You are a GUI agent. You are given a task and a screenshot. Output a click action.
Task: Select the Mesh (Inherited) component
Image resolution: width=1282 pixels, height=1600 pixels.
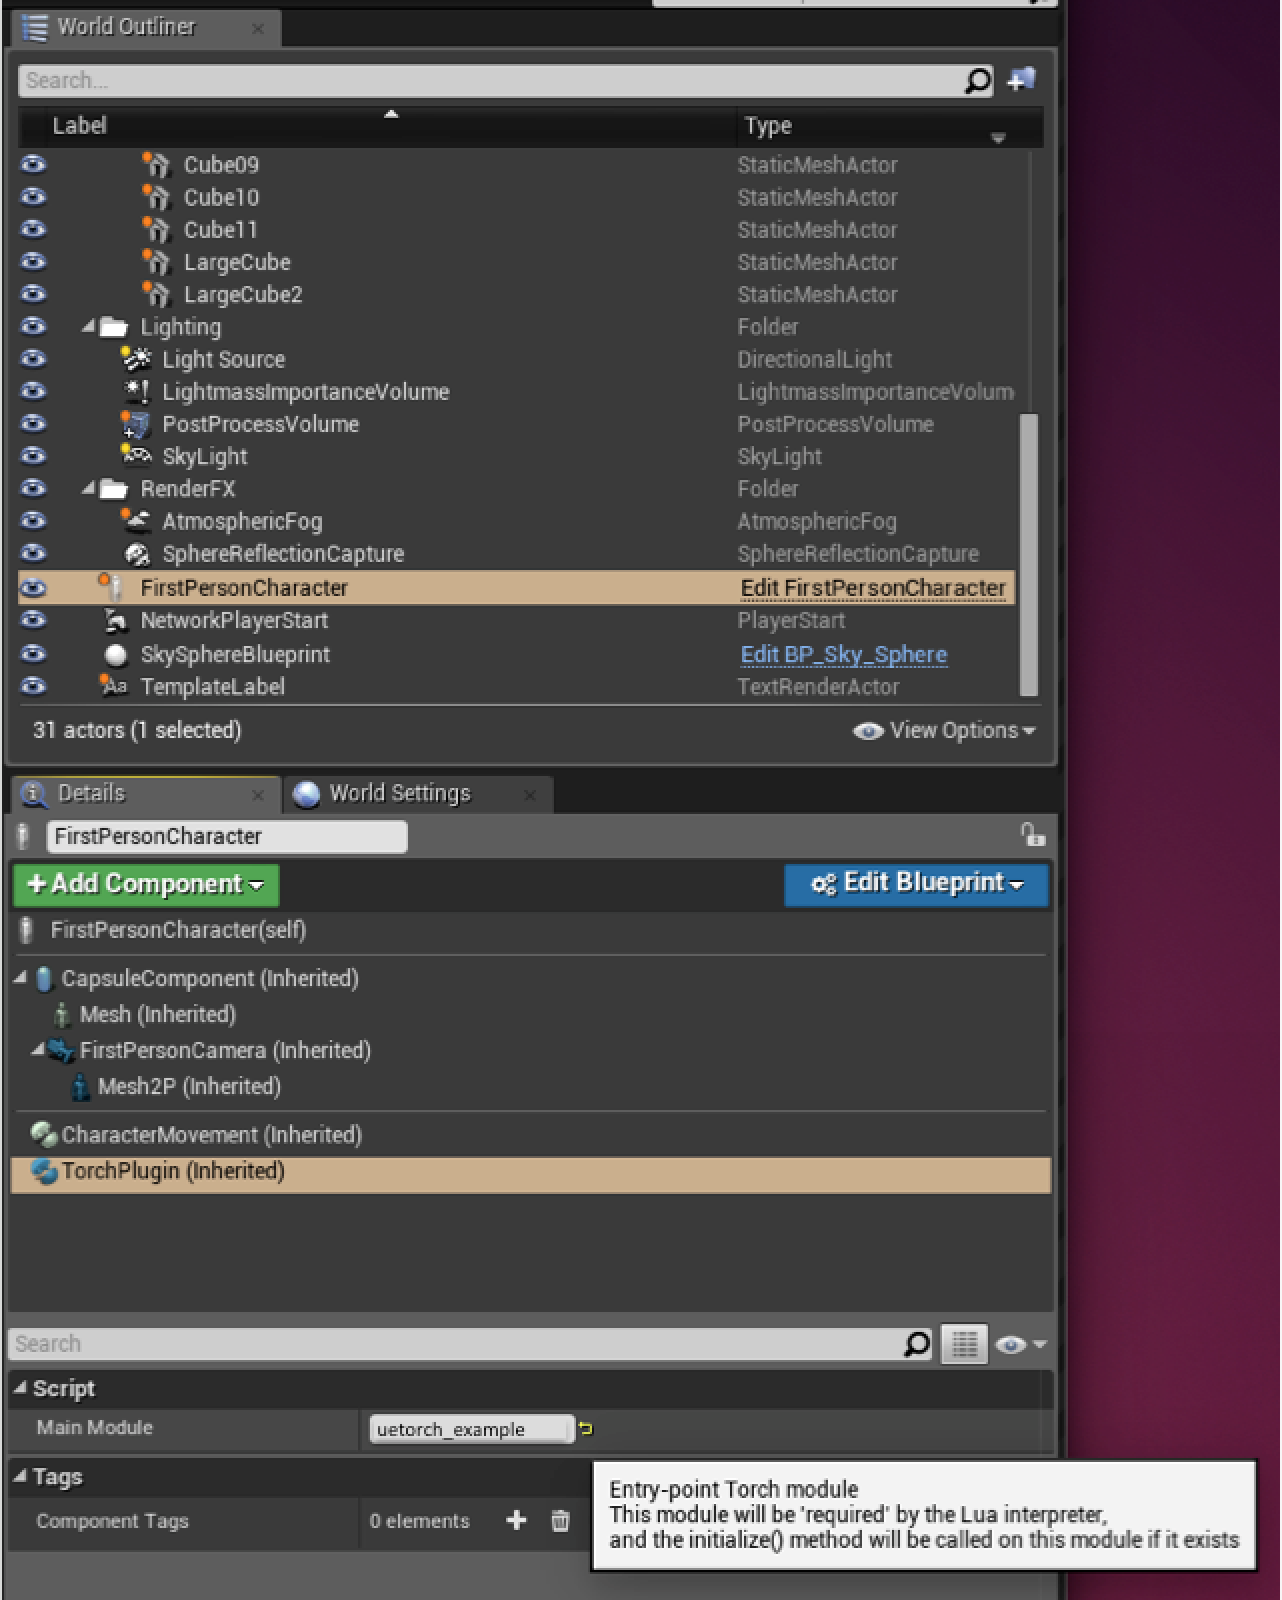click(x=158, y=1015)
